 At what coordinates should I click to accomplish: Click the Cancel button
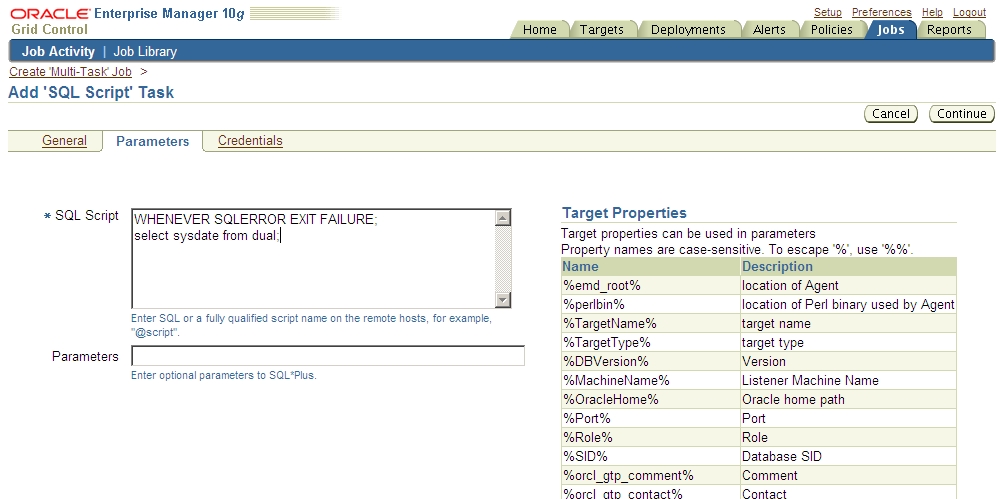[890, 114]
